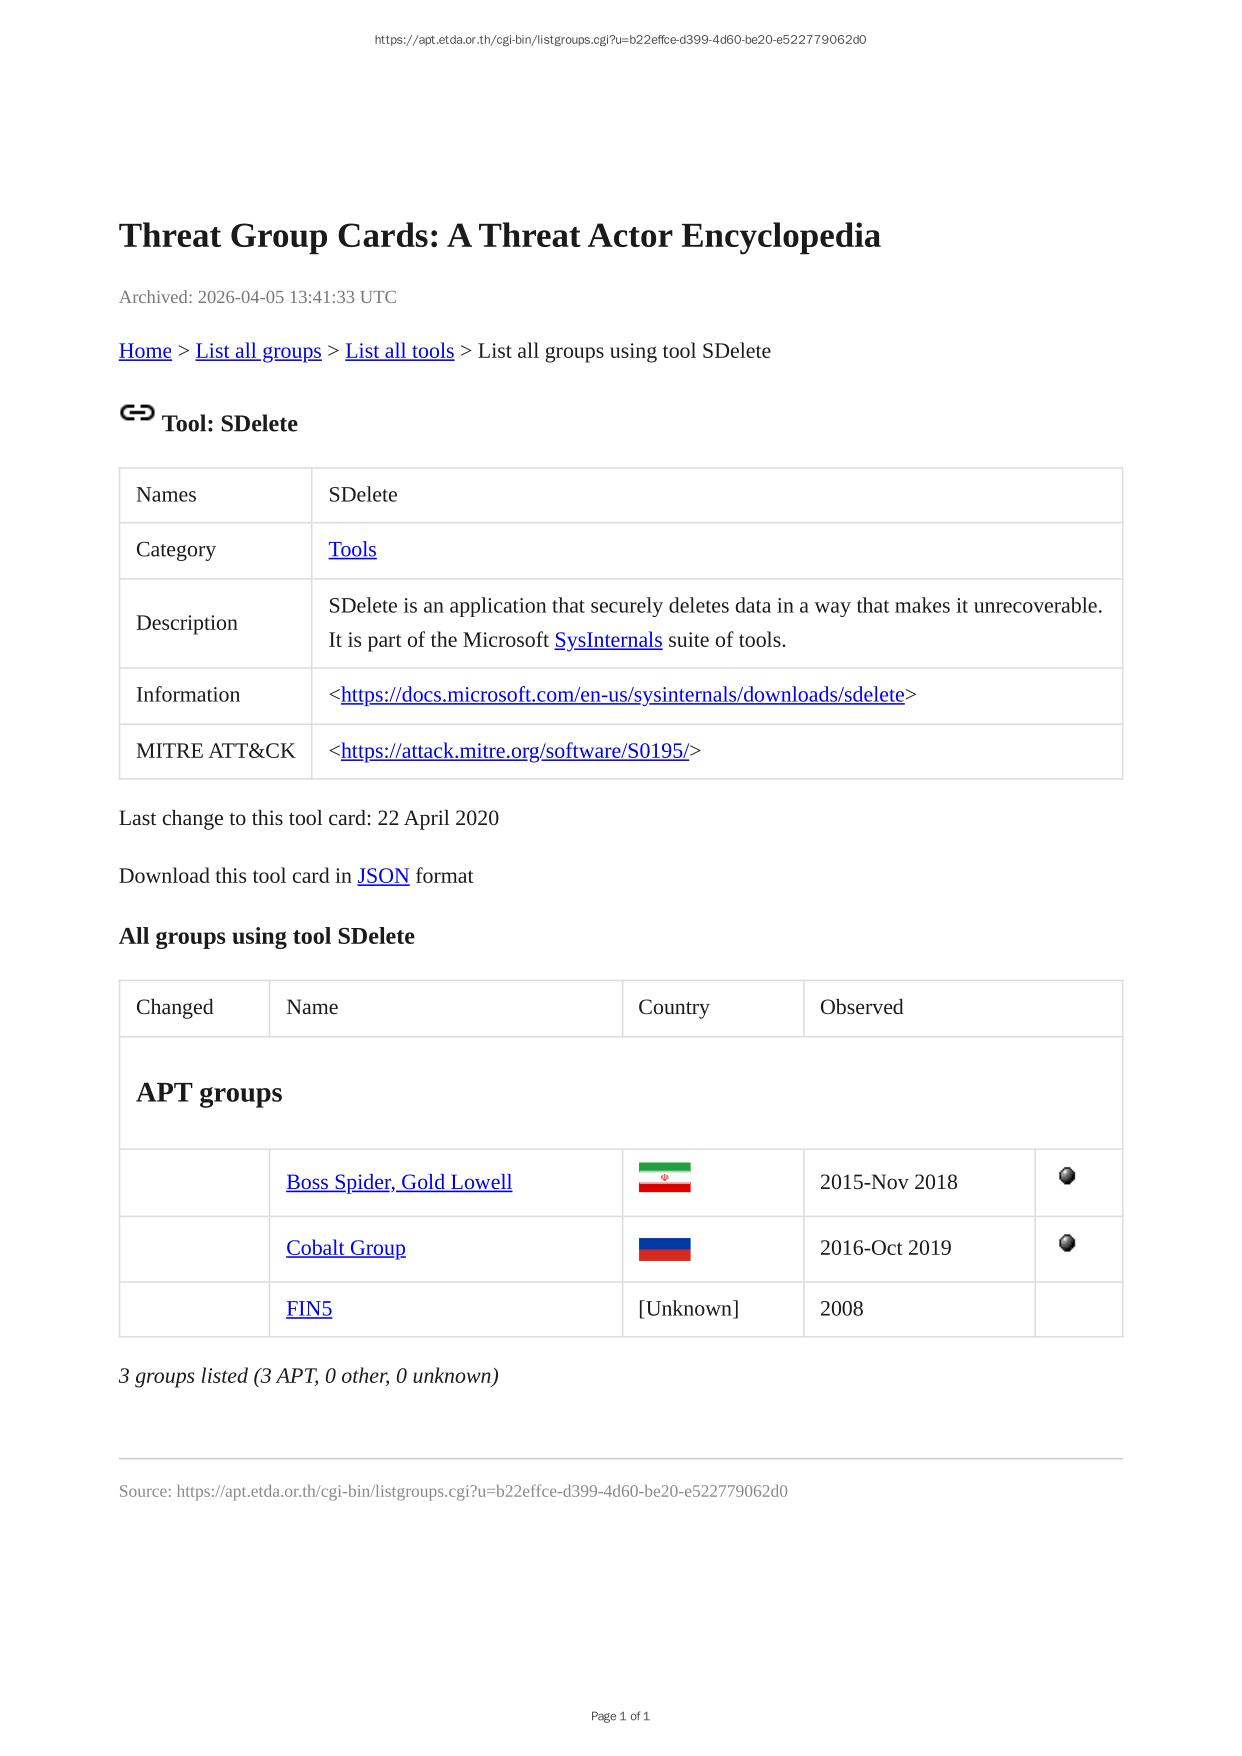Click the status ball in Cobalt Group row
The width and height of the screenshot is (1242, 1756).
pos(1067,1243)
